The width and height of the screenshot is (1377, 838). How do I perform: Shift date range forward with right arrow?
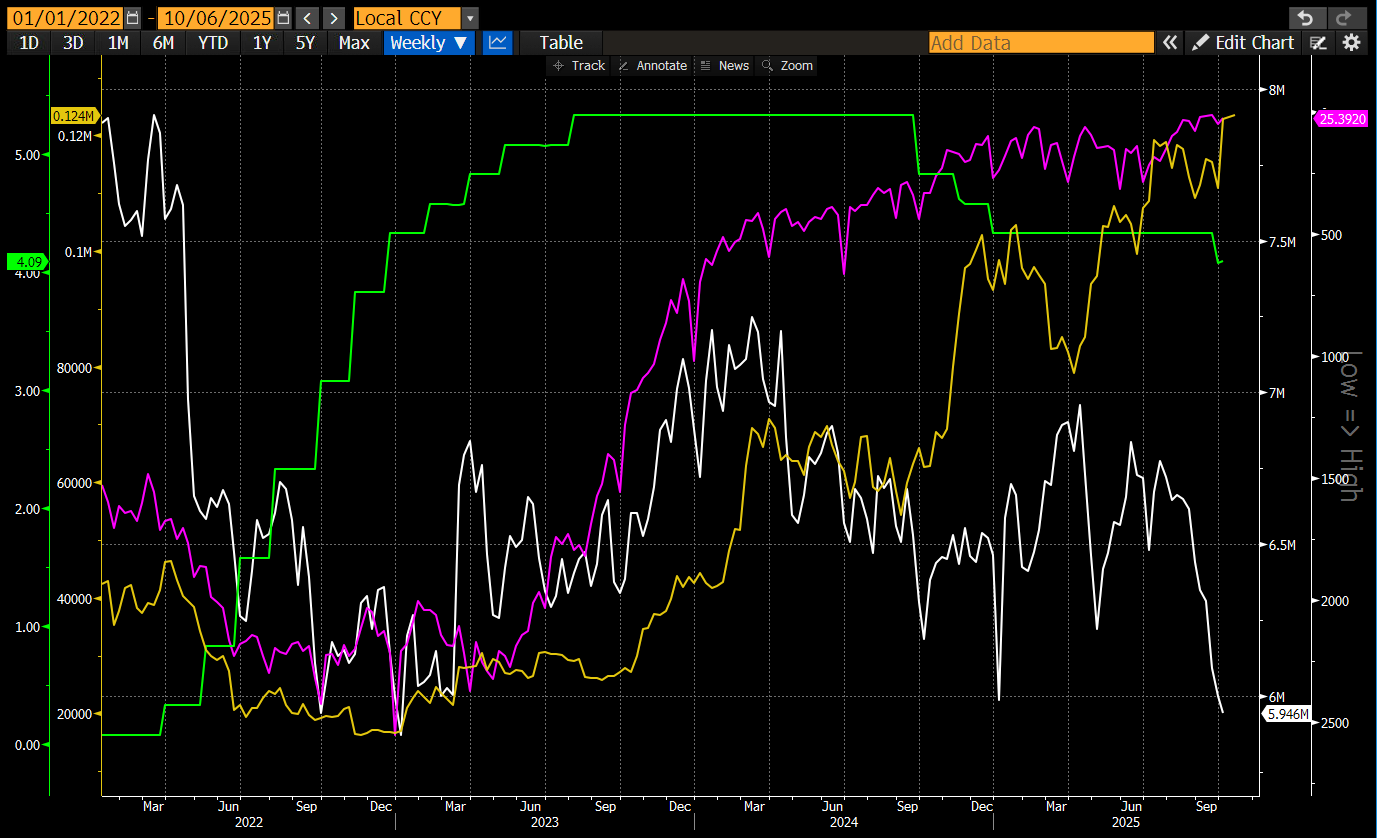[334, 18]
